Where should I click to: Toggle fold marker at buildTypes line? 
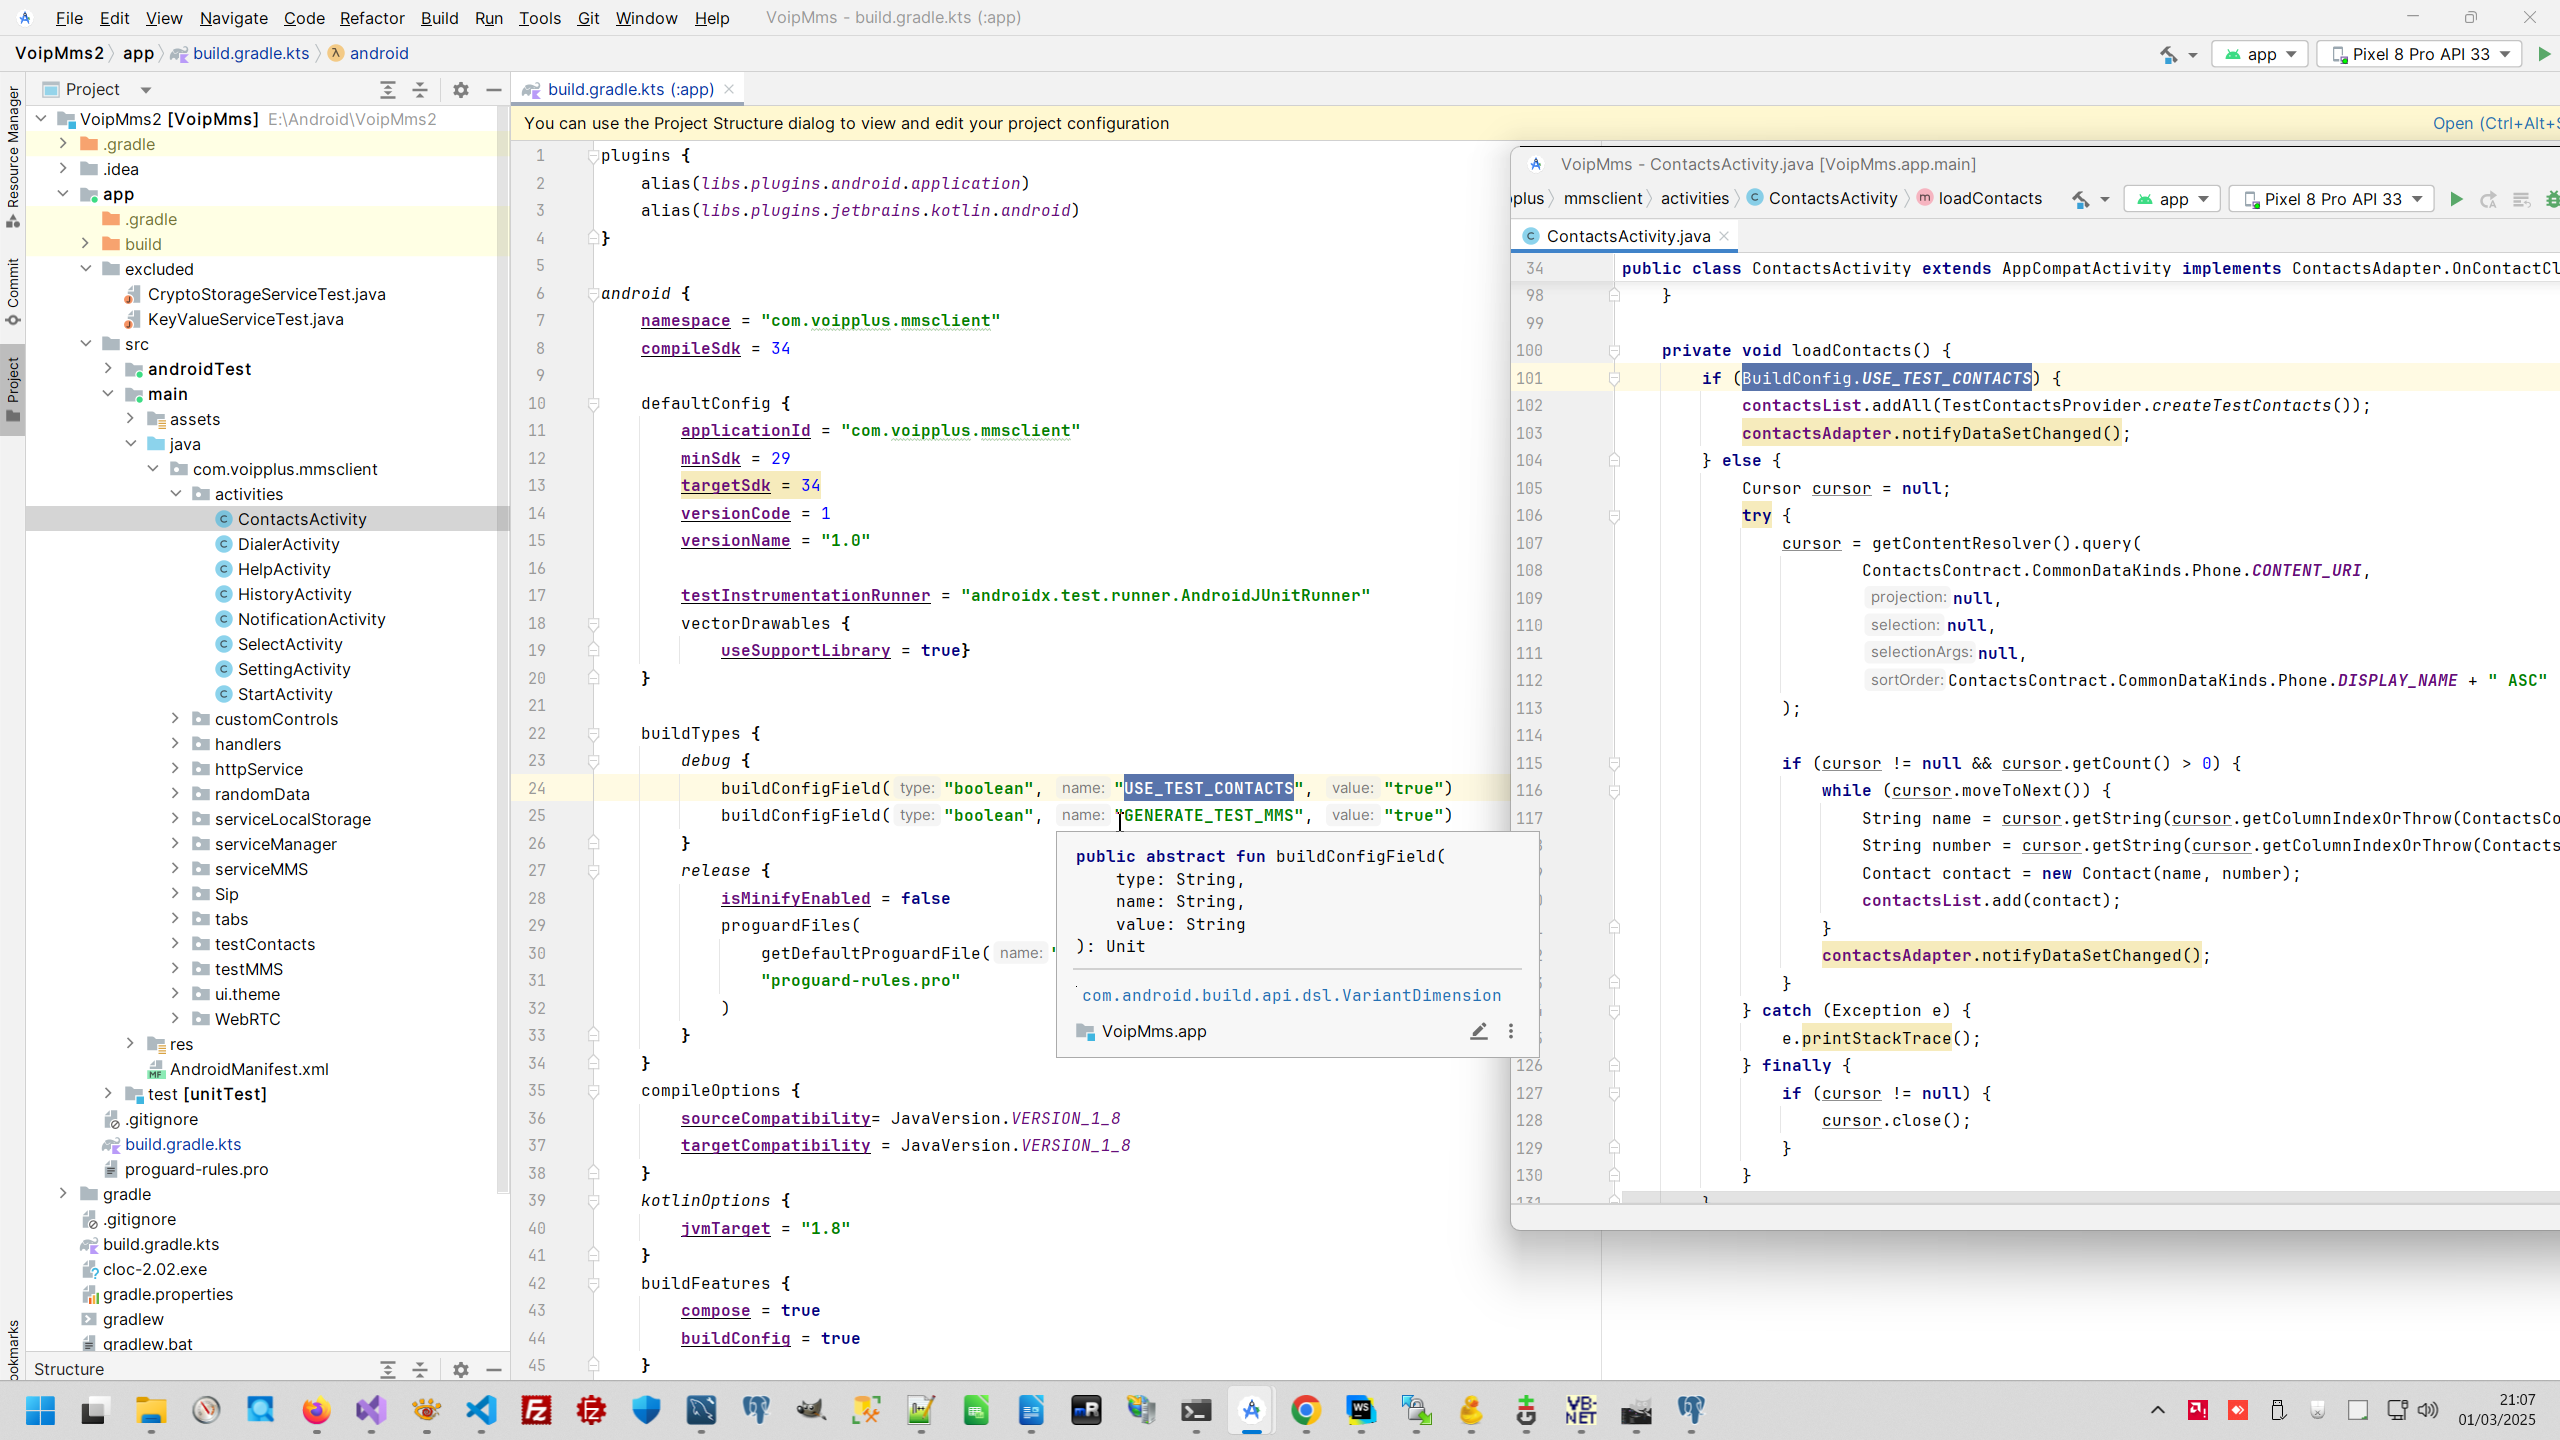[x=593, y=733]
